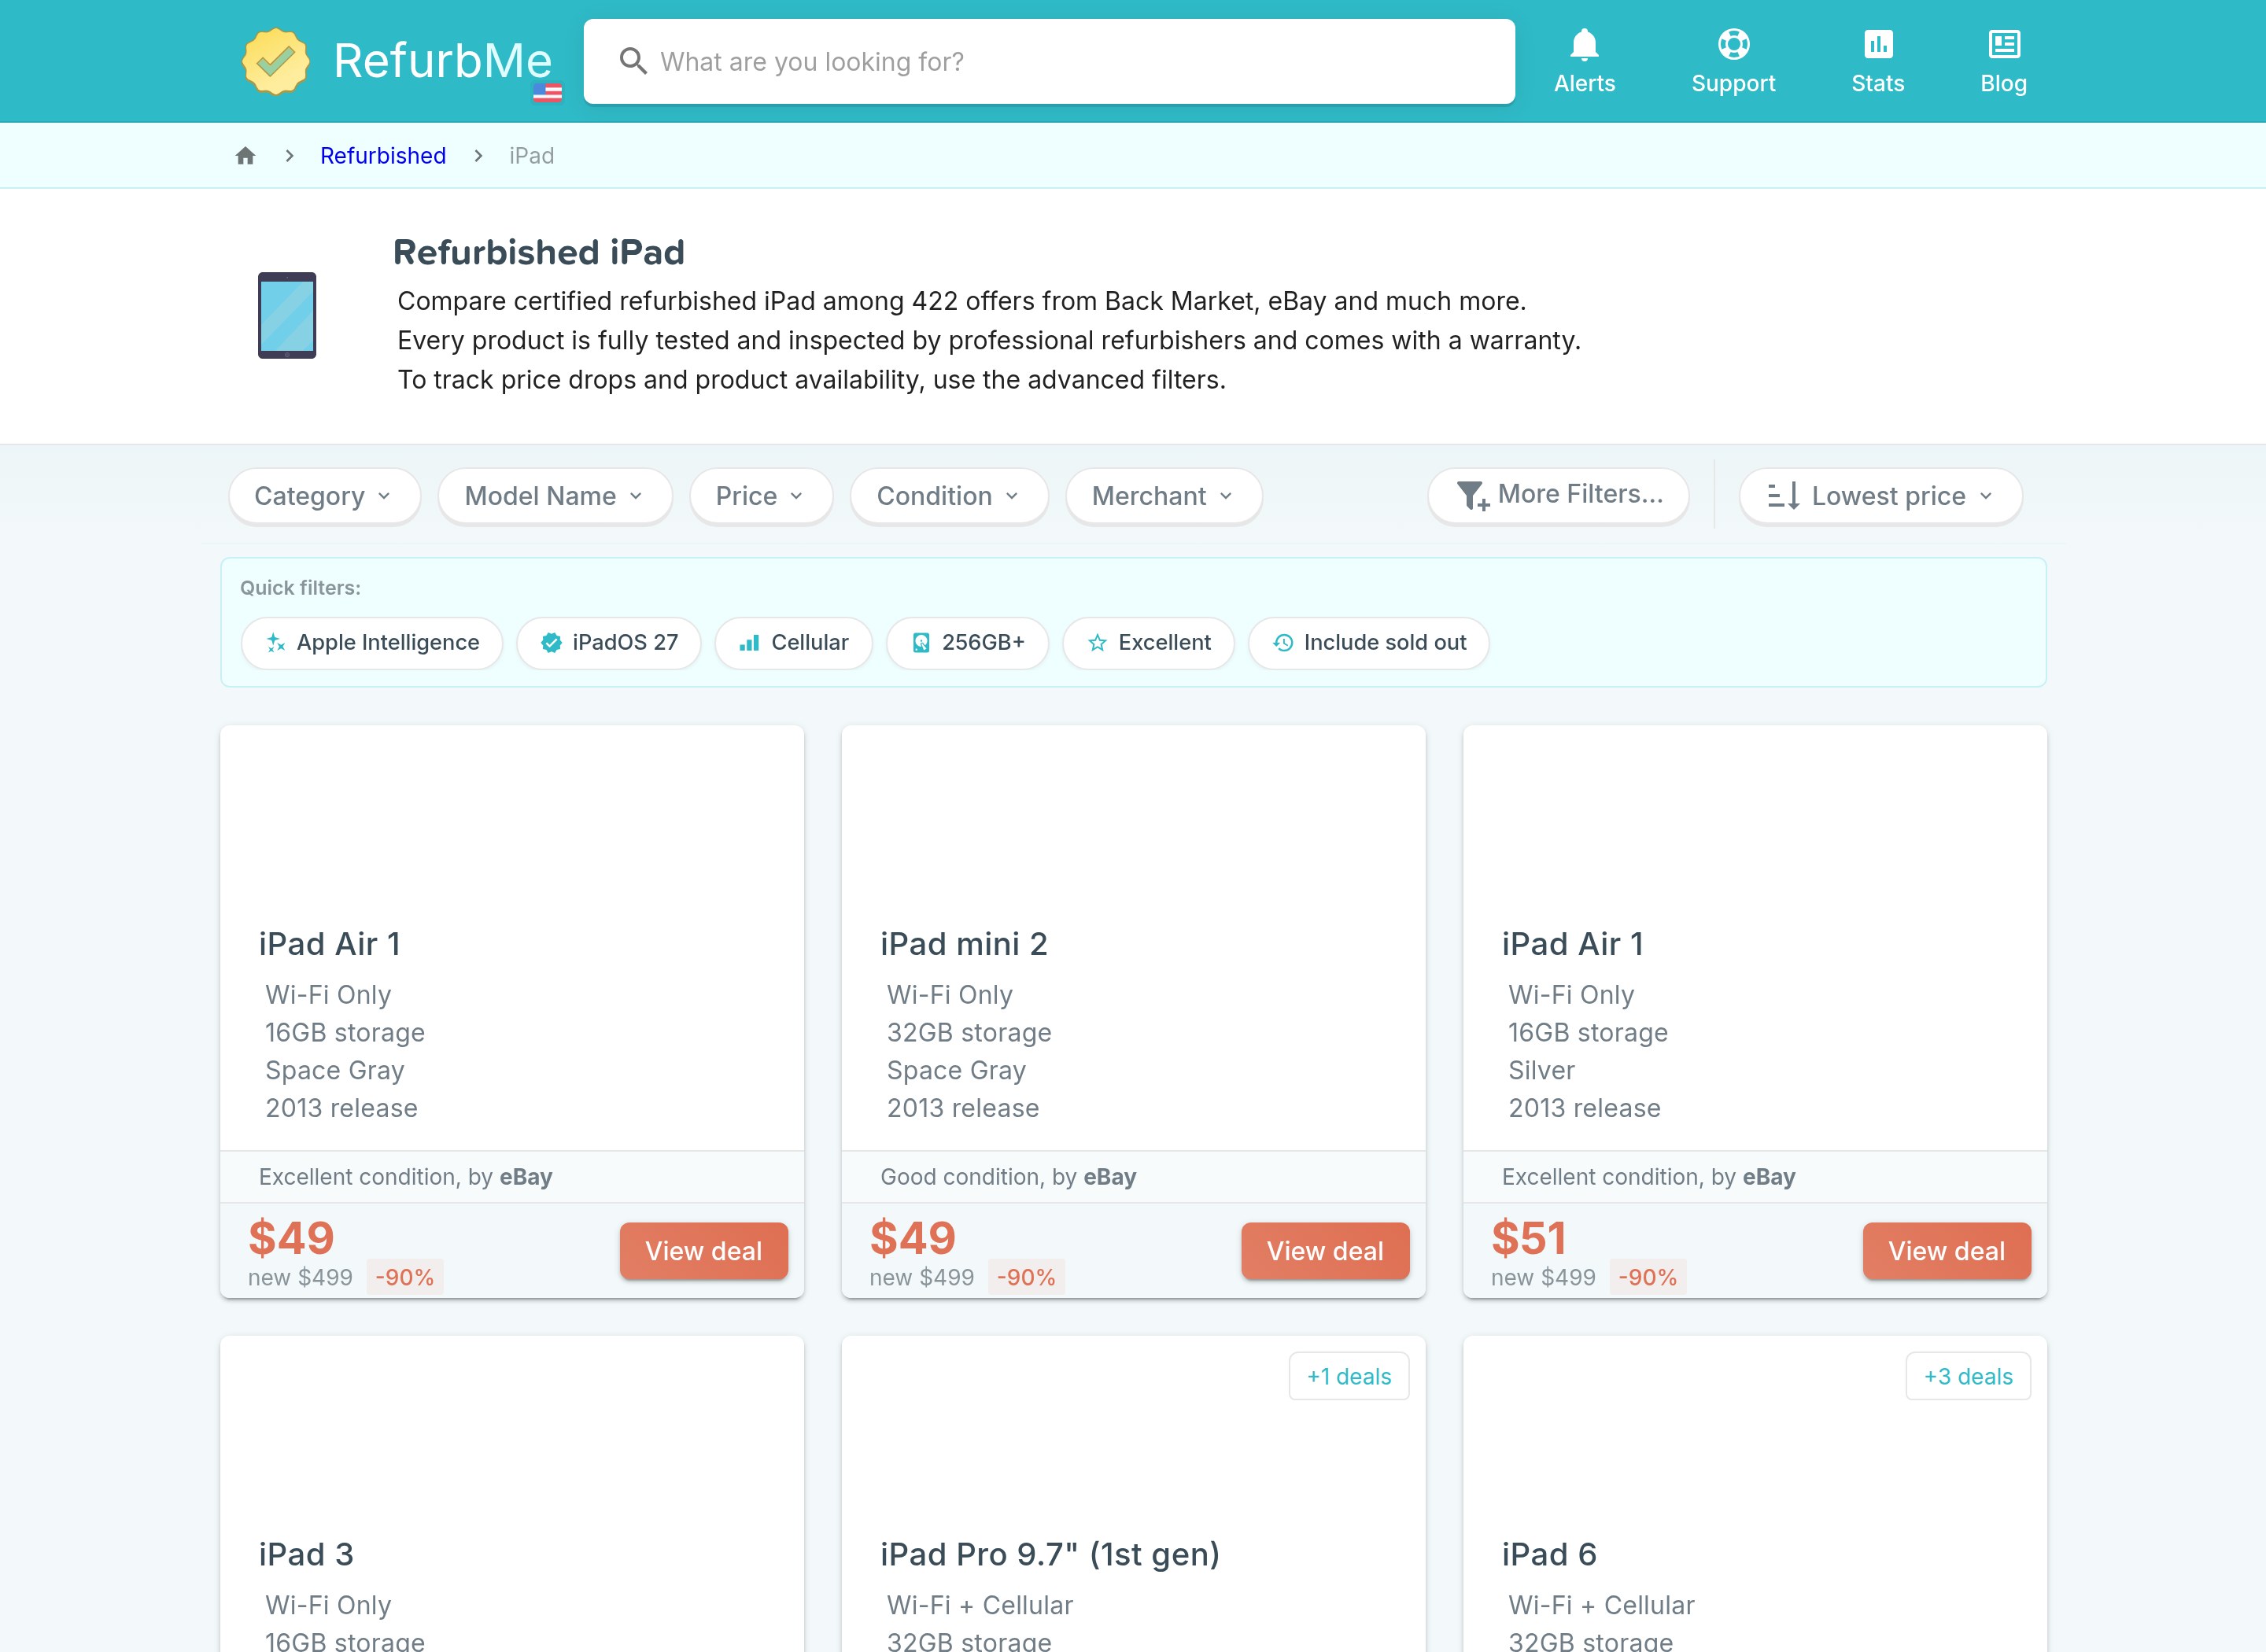
Task: Open Blog via the newspaper icon
Action: (2004, 44)
